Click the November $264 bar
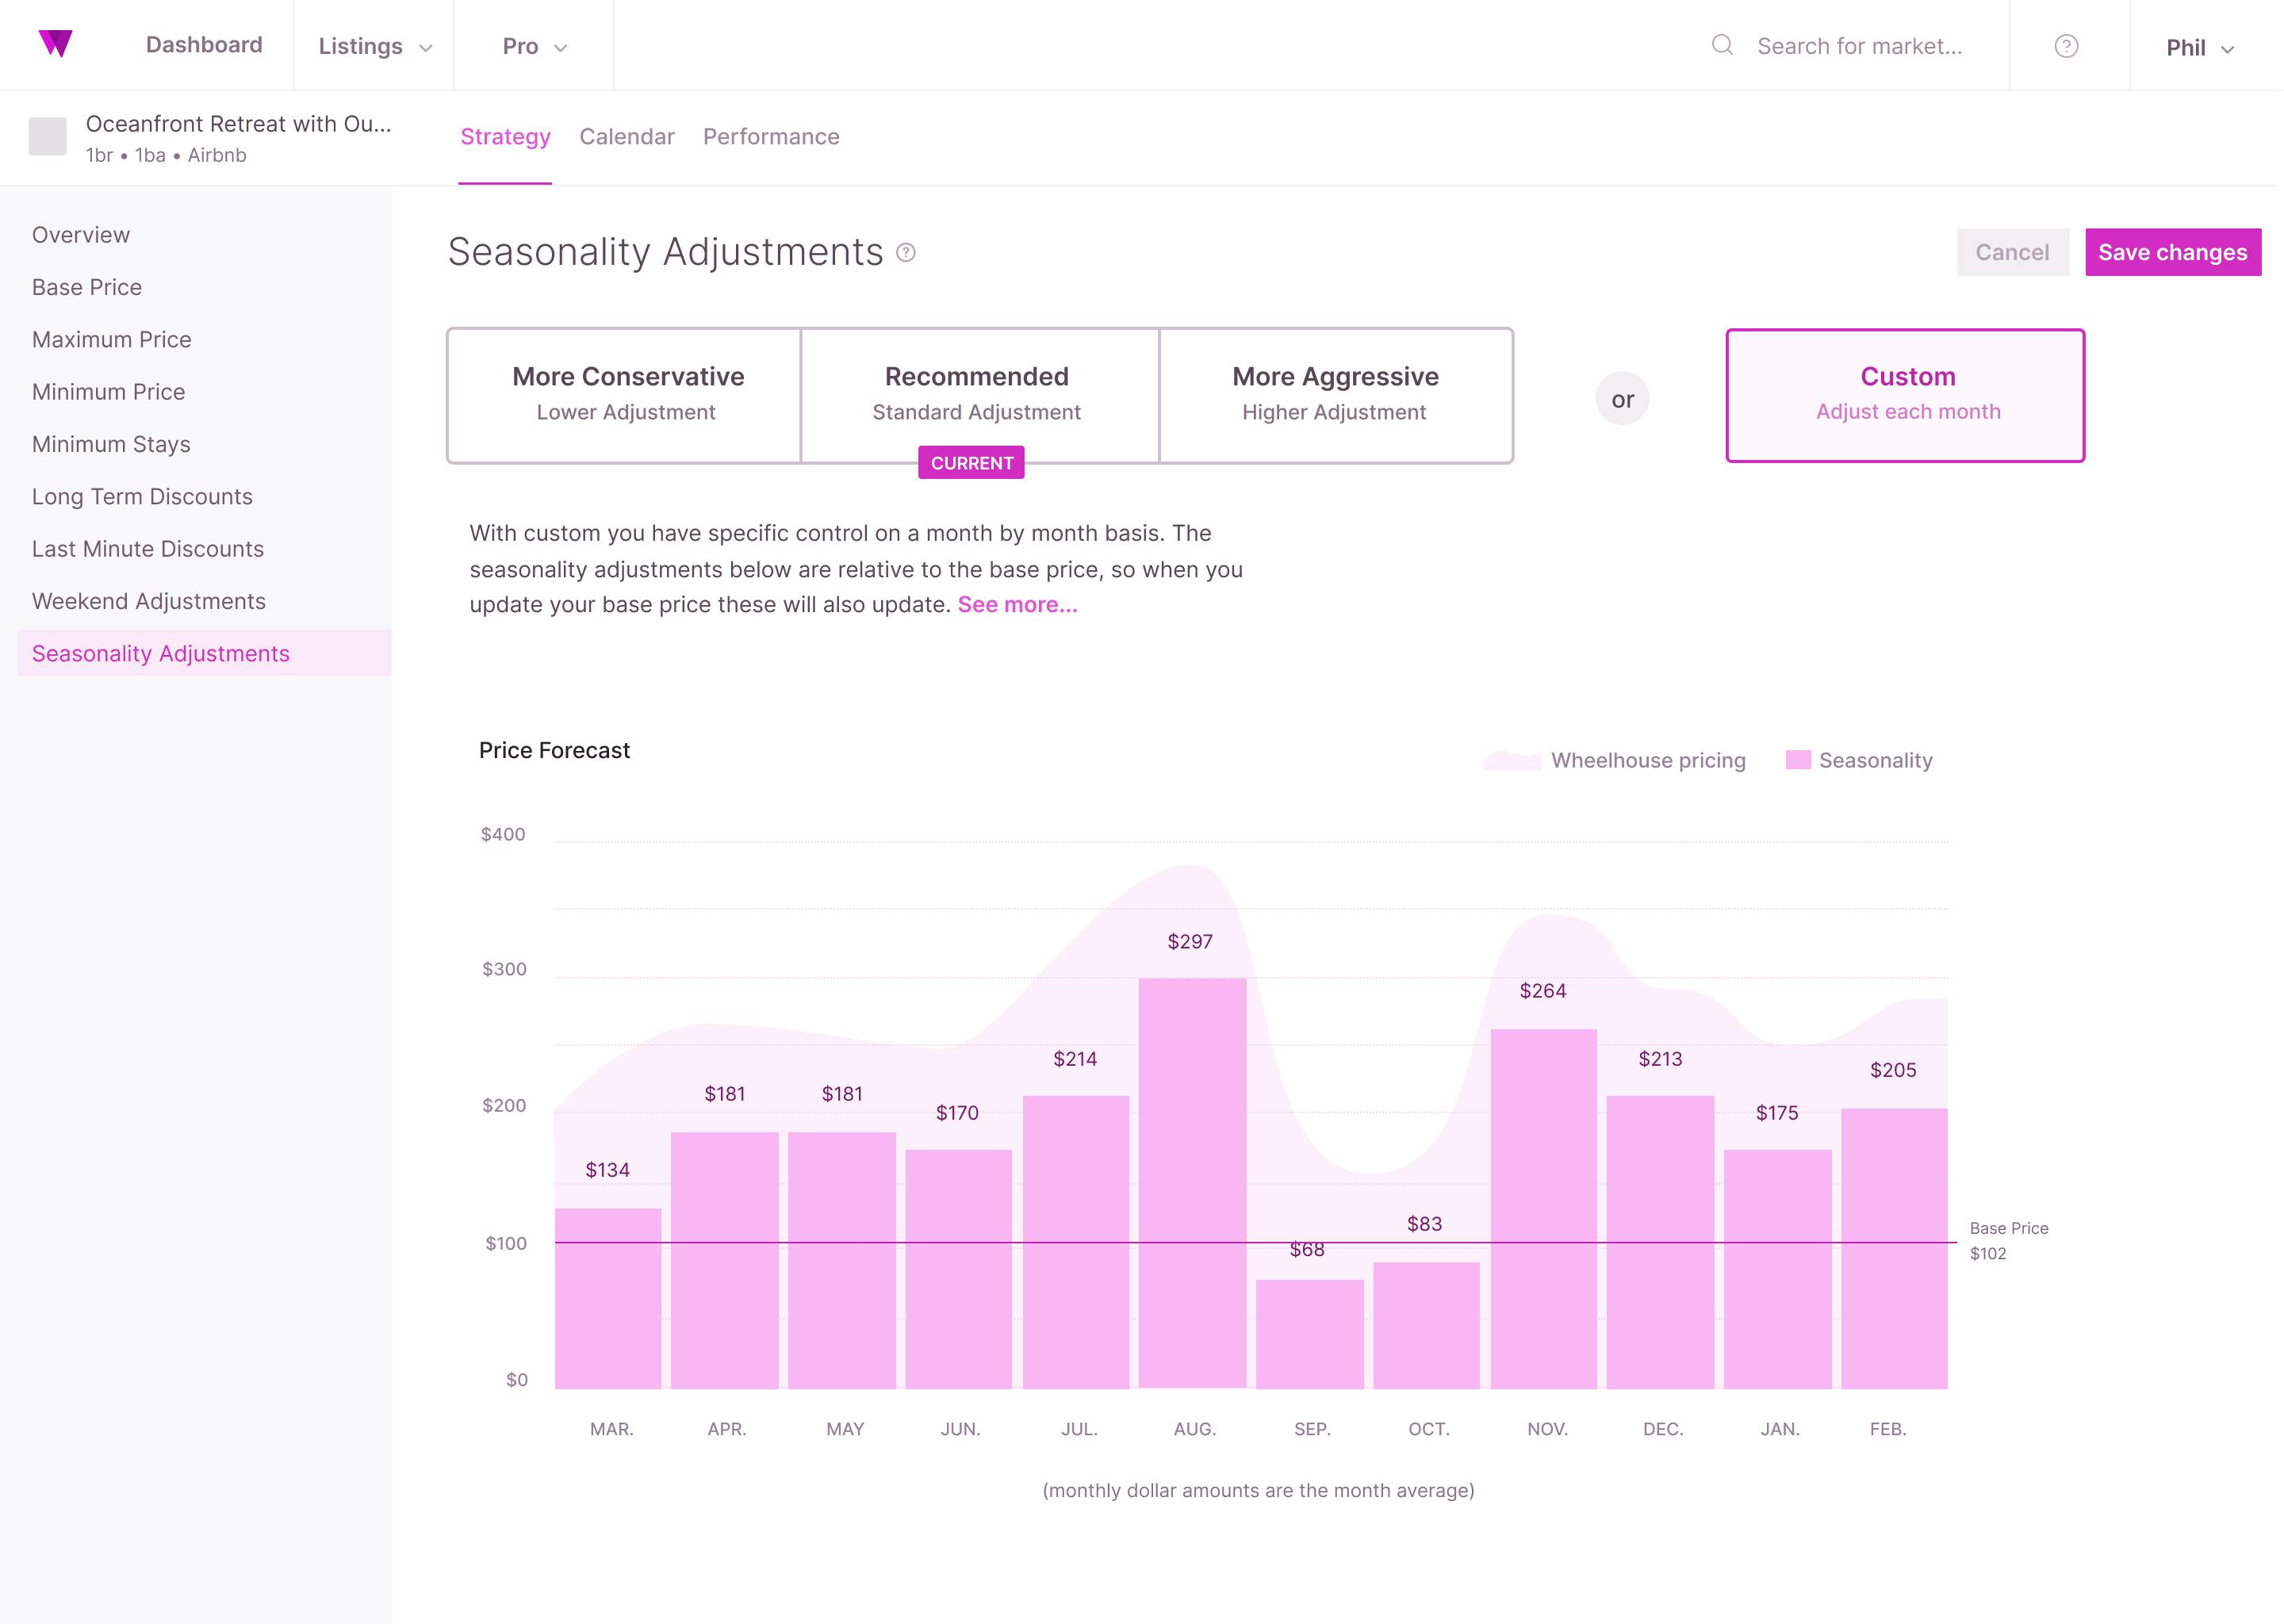2284x1624 pixels. 1544,1209
